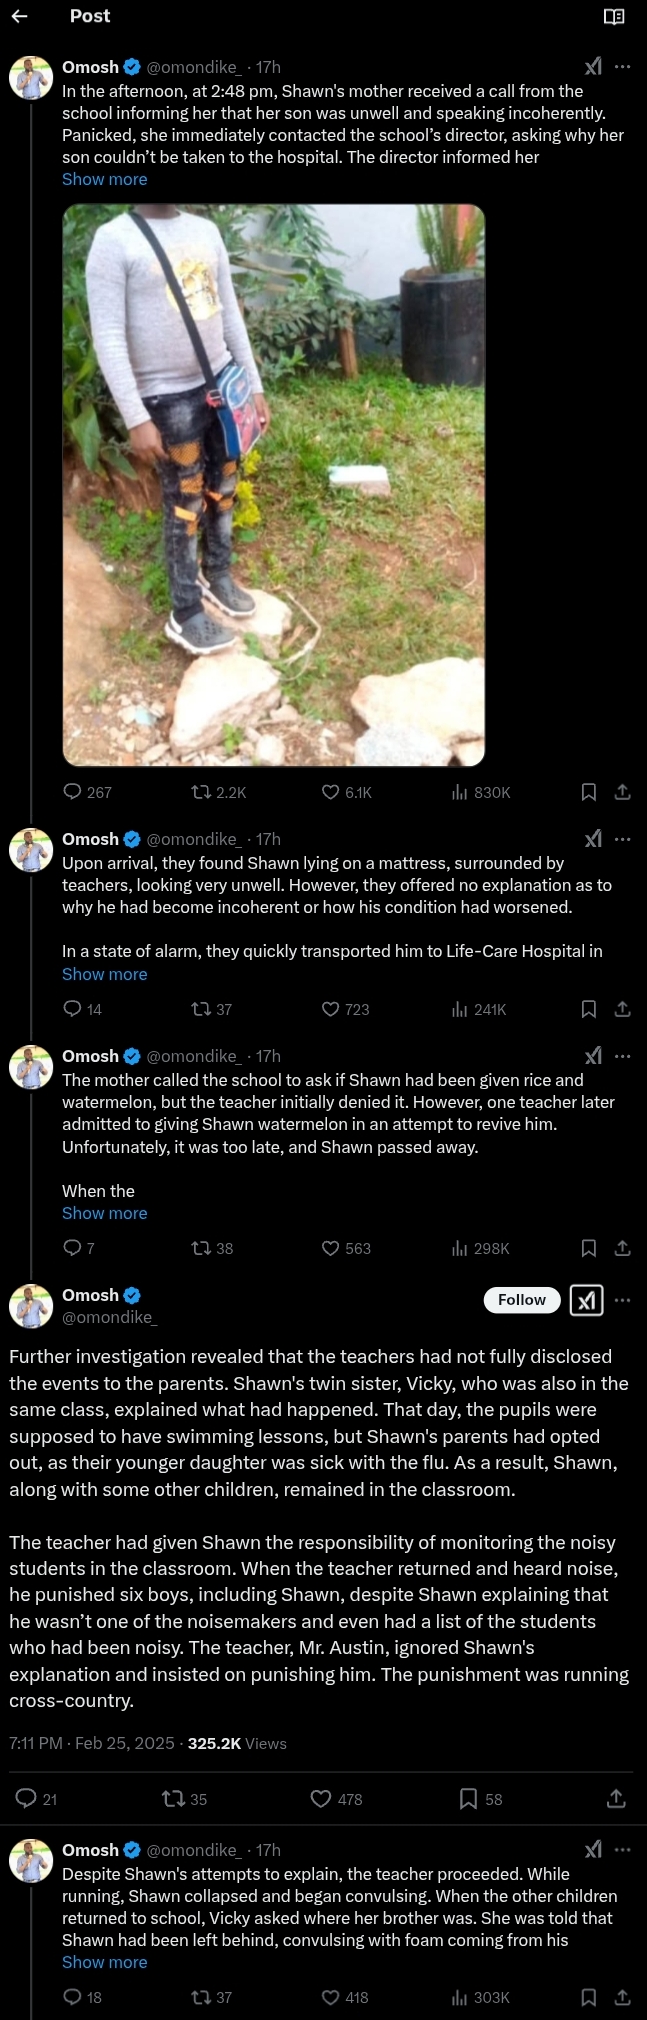Click Grok icon on the main post
Screen dimensions: 647x2020
[587, 1300]
